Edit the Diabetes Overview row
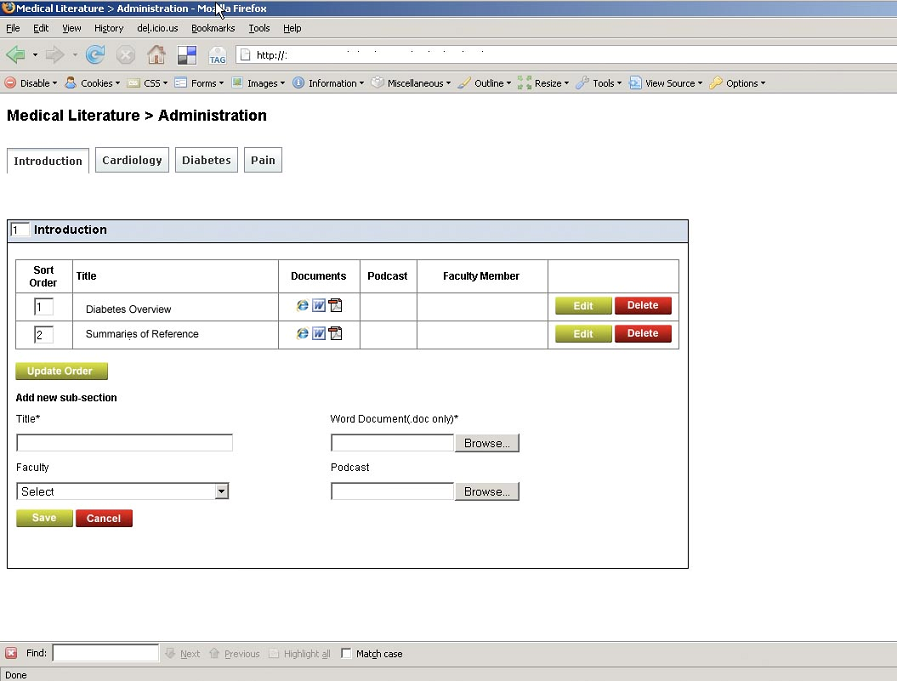 583,306
